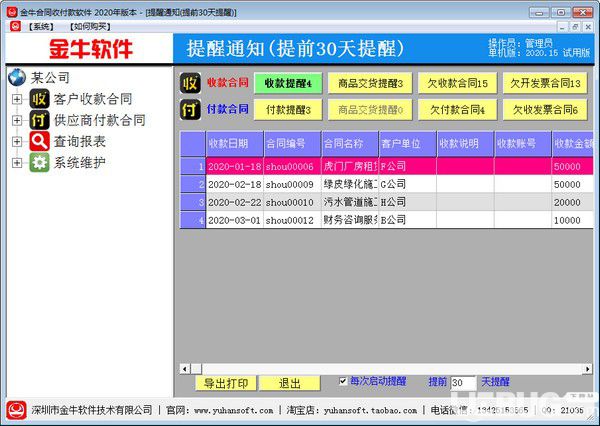The image size is (600, 426).
Task: Click the 收款提醒4 button
Action: 288,83
